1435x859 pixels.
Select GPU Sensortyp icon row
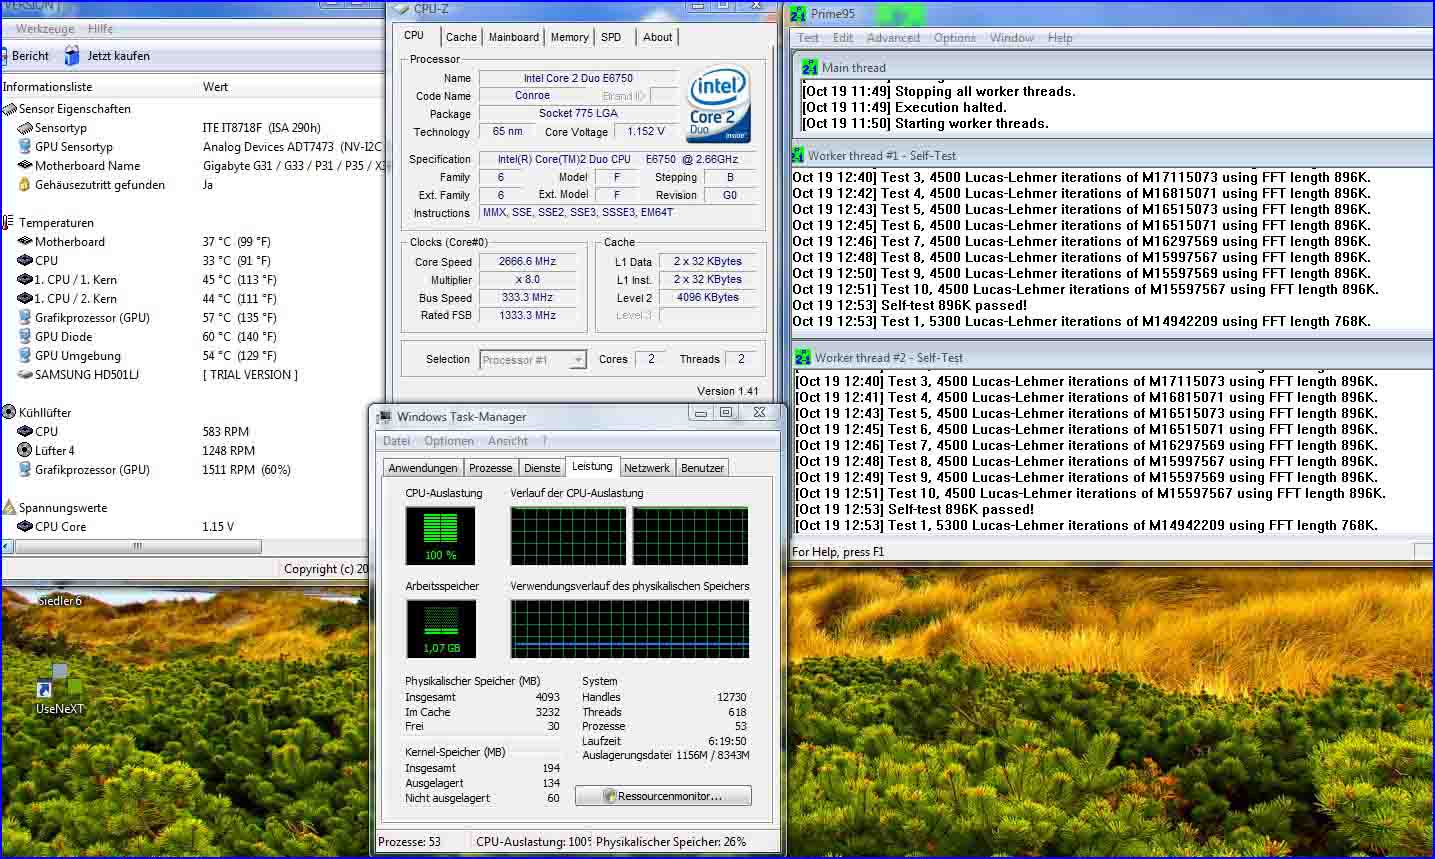(x=25, y=147)
